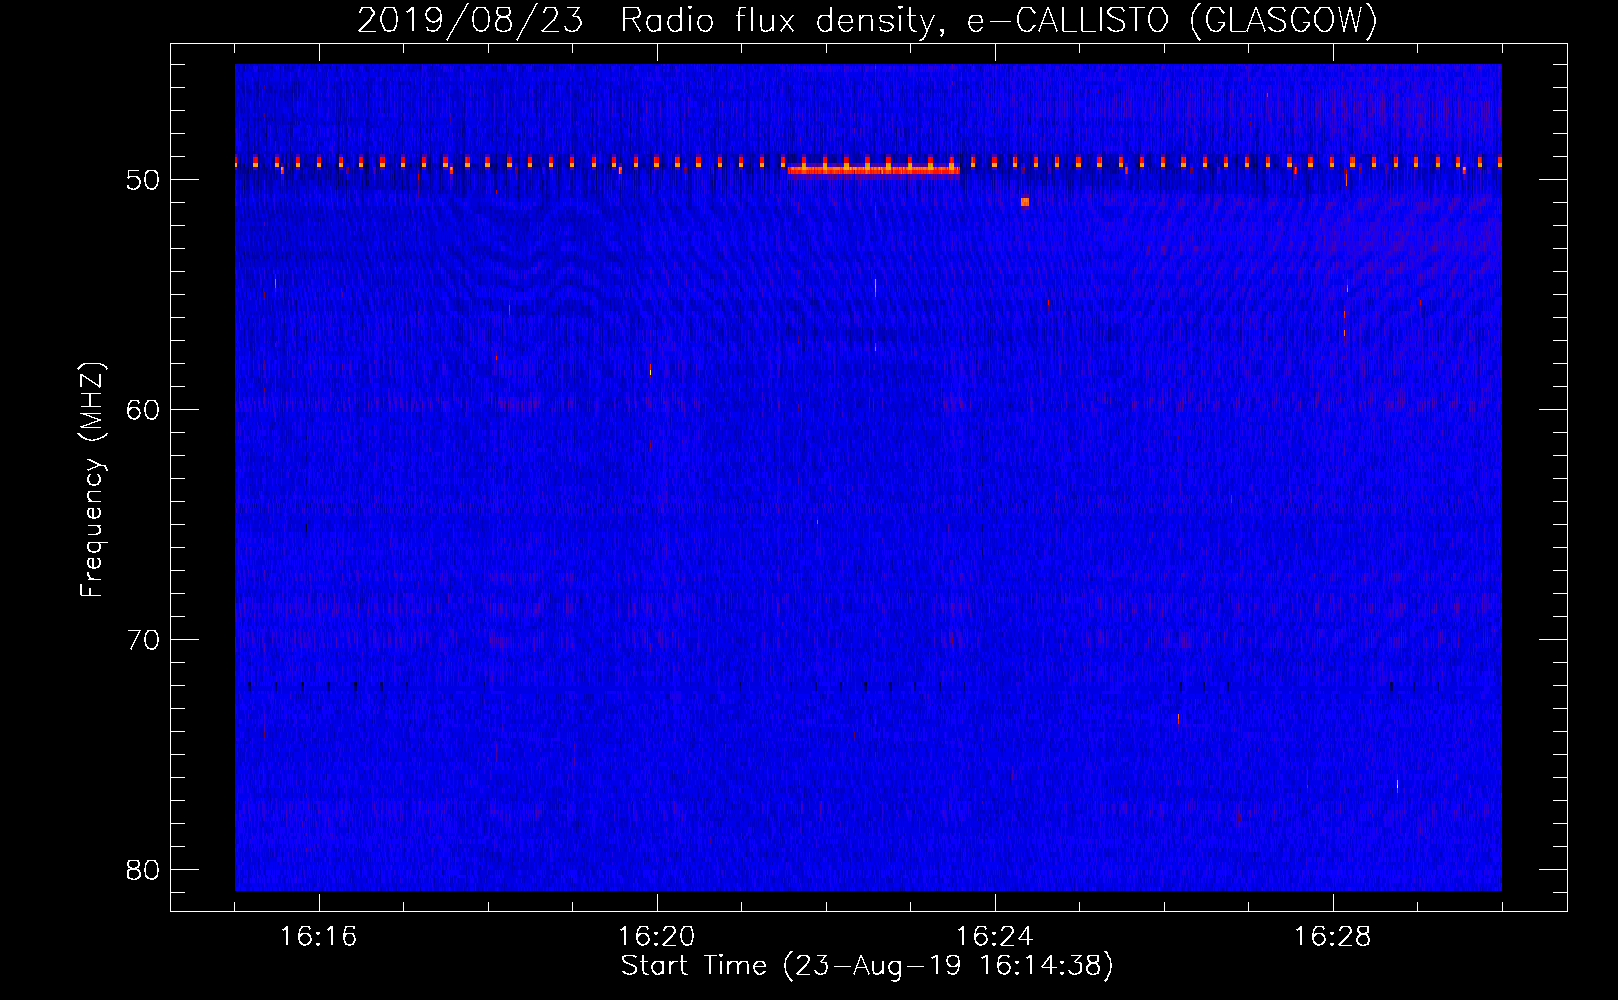Select the 'Frequency (MHZ)' y-axis label
This screenshot has height=1000, width=1618.
tap(92, 480)
